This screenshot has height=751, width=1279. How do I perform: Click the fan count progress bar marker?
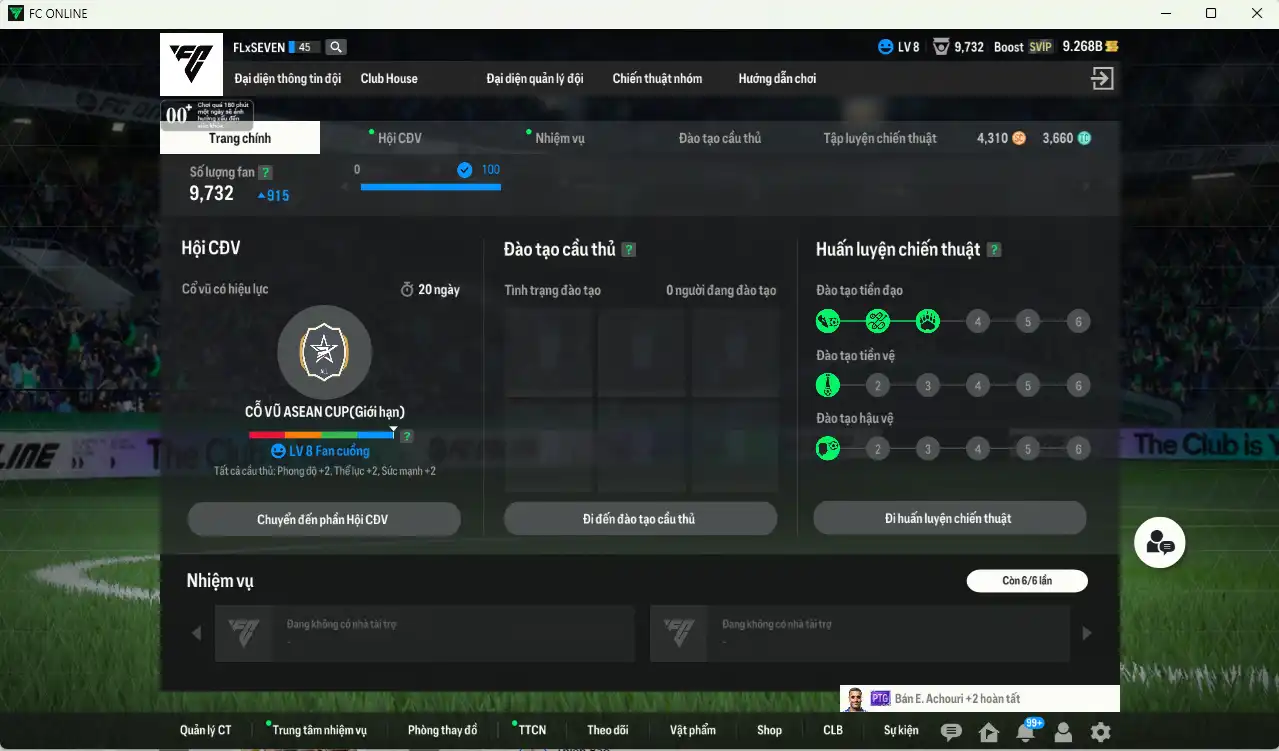pyautogui.click(x=464, y=170)
